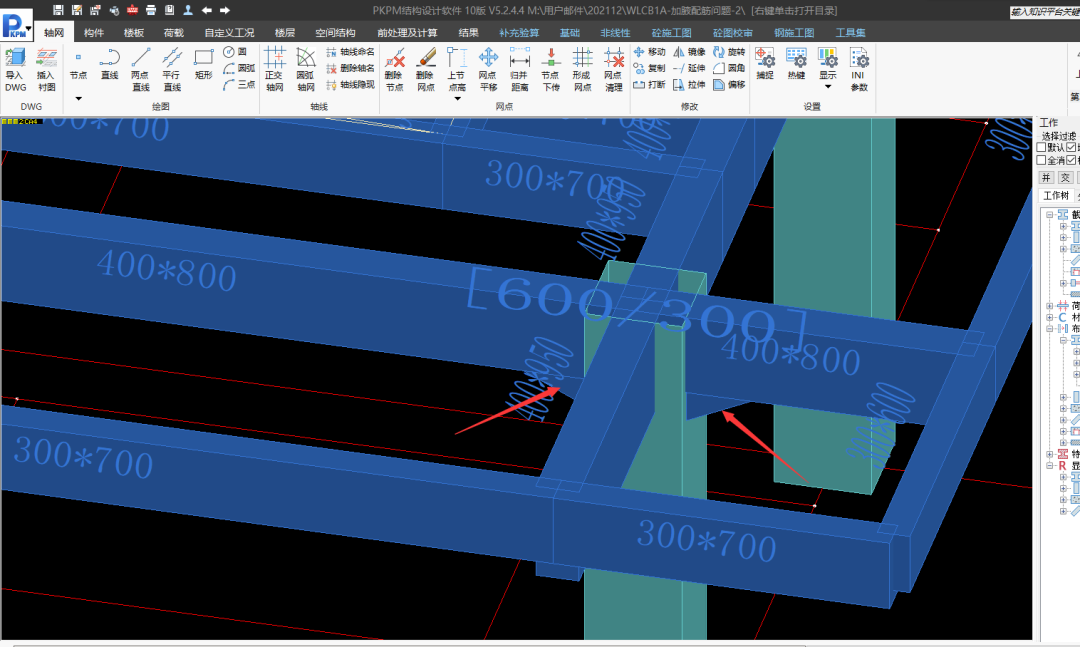Open dropdown arrow under 节点 tool
This screenshot has height=647, width=1080.
pos(79,99)
